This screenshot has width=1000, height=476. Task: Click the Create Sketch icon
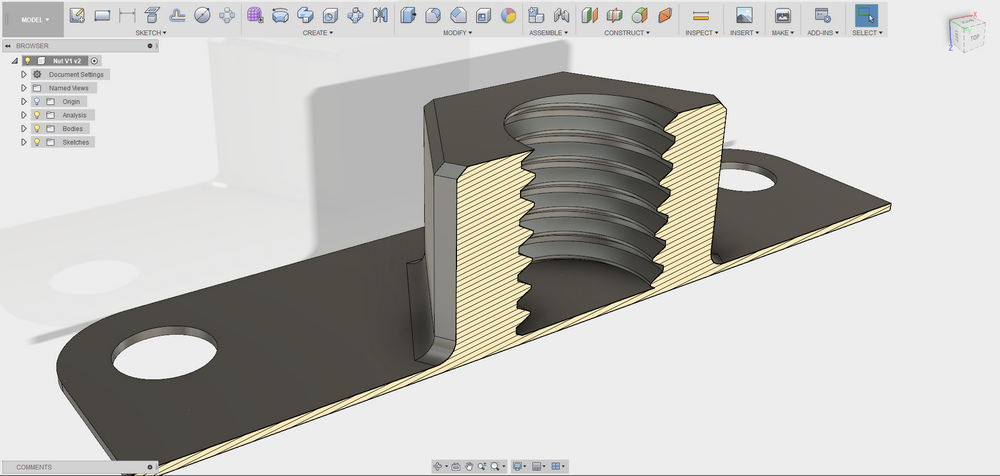[77, 15]
